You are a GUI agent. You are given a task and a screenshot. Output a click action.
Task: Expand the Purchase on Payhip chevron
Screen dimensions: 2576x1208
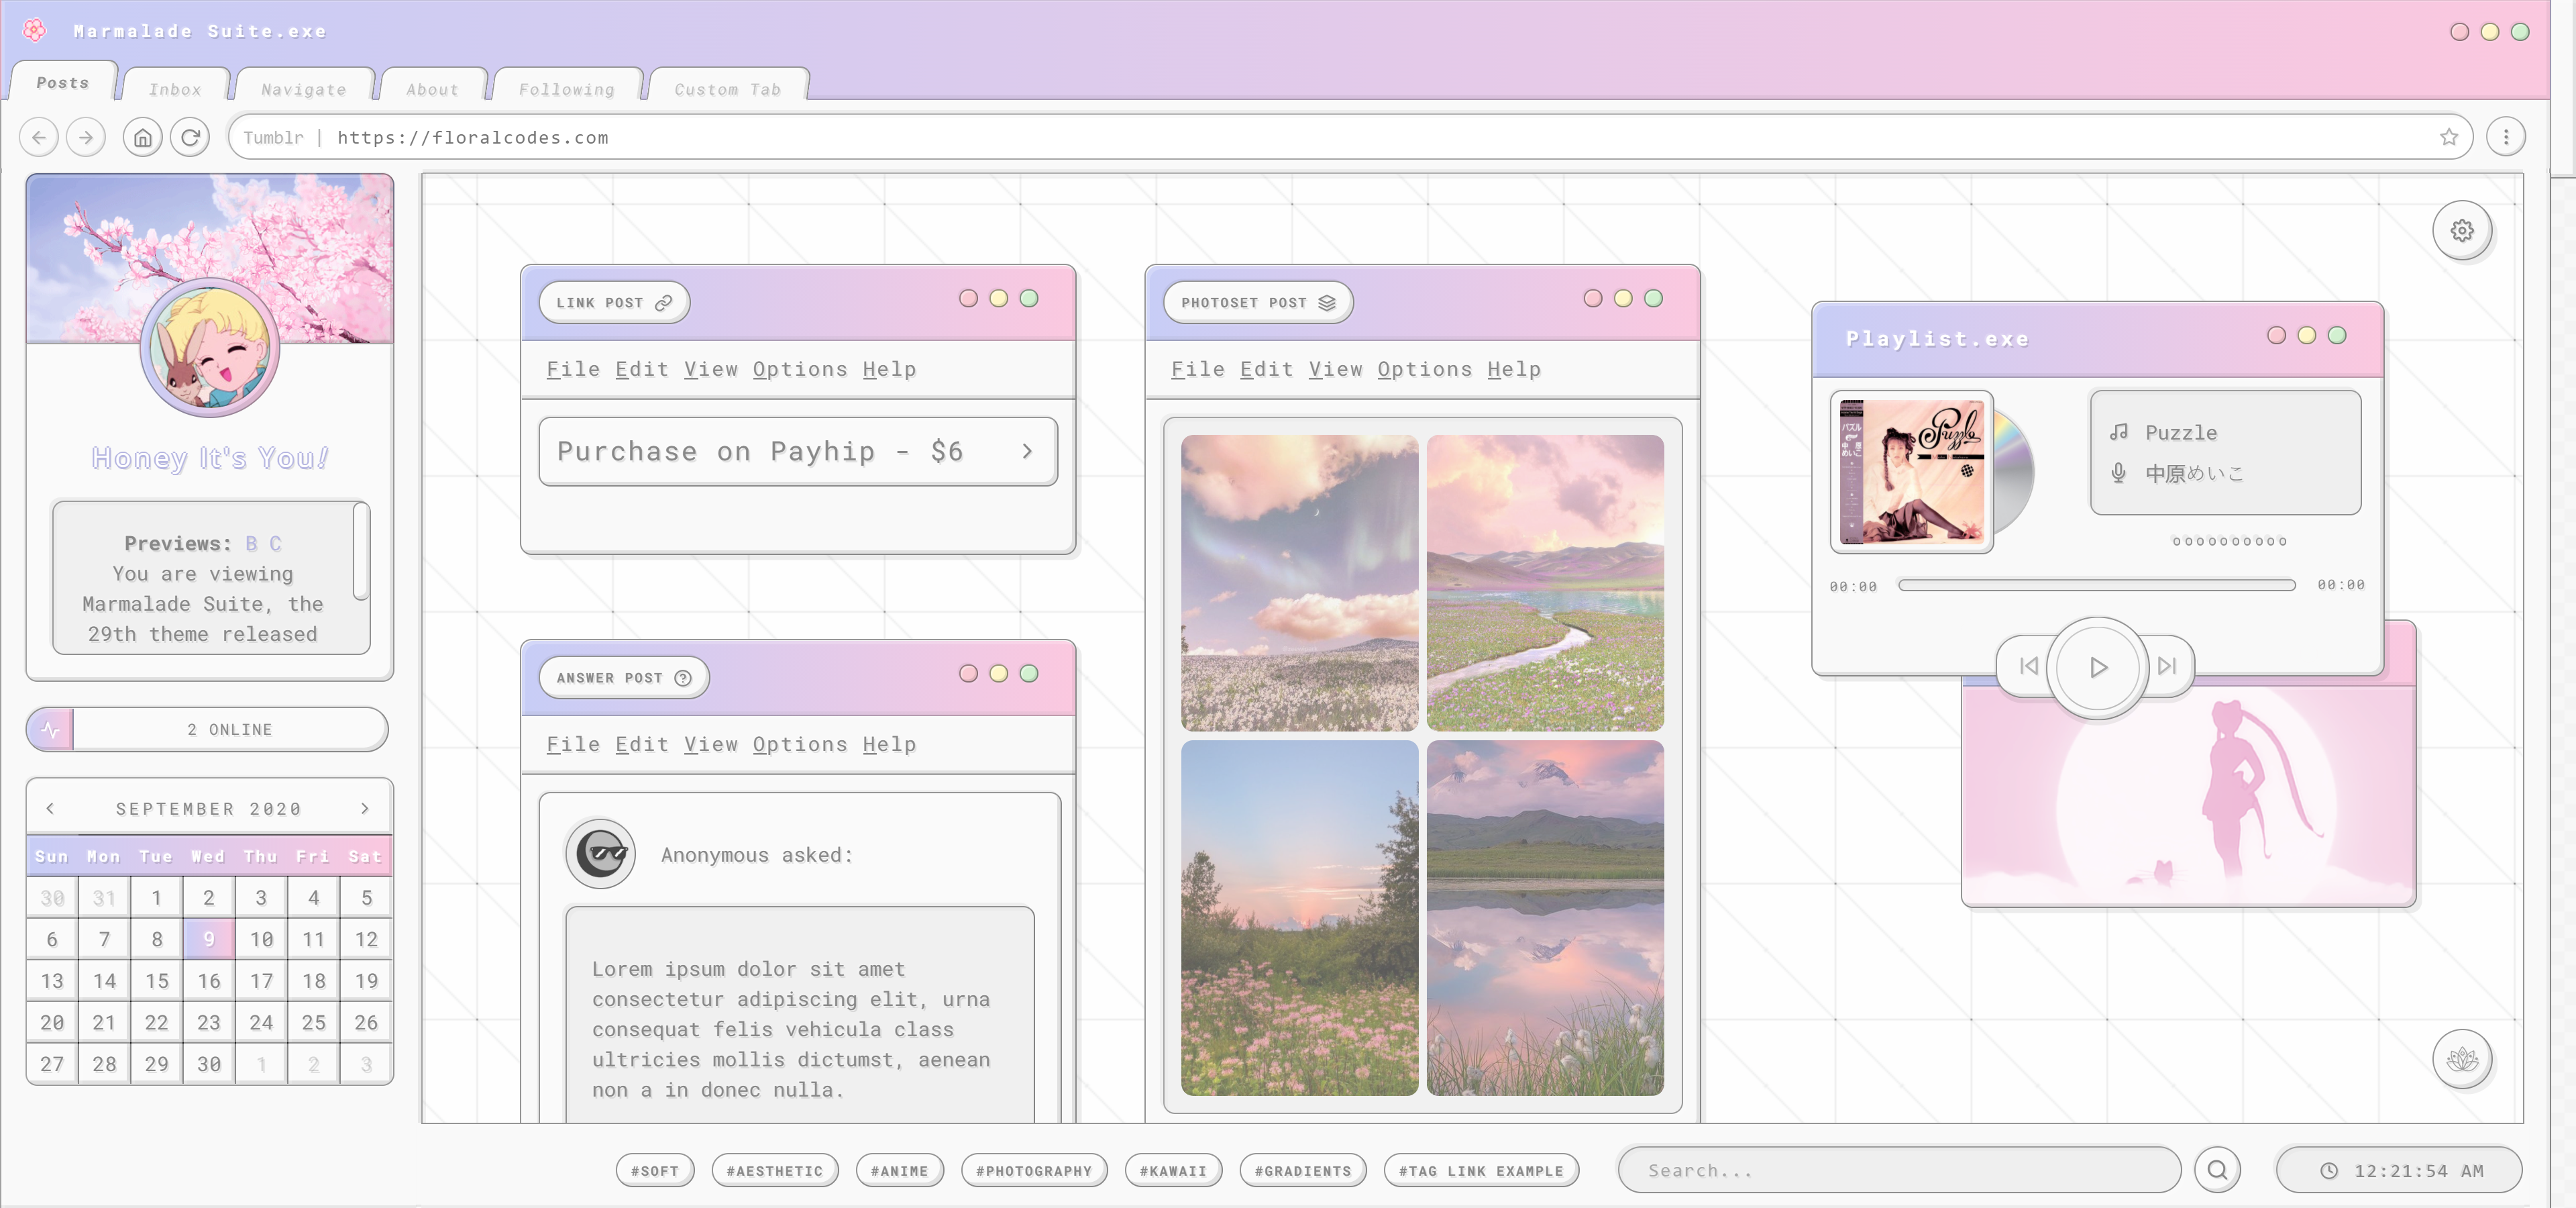(1027, 452)
